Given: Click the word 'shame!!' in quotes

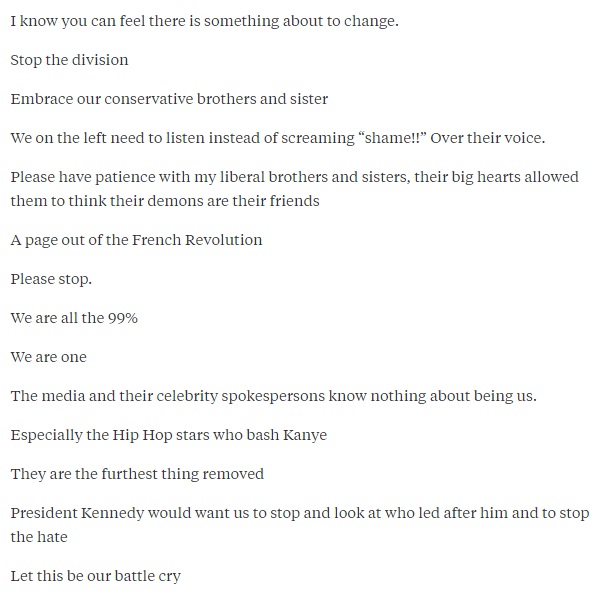Looking at the screenshot, I should pyautogui.click(x=392, y=138).
